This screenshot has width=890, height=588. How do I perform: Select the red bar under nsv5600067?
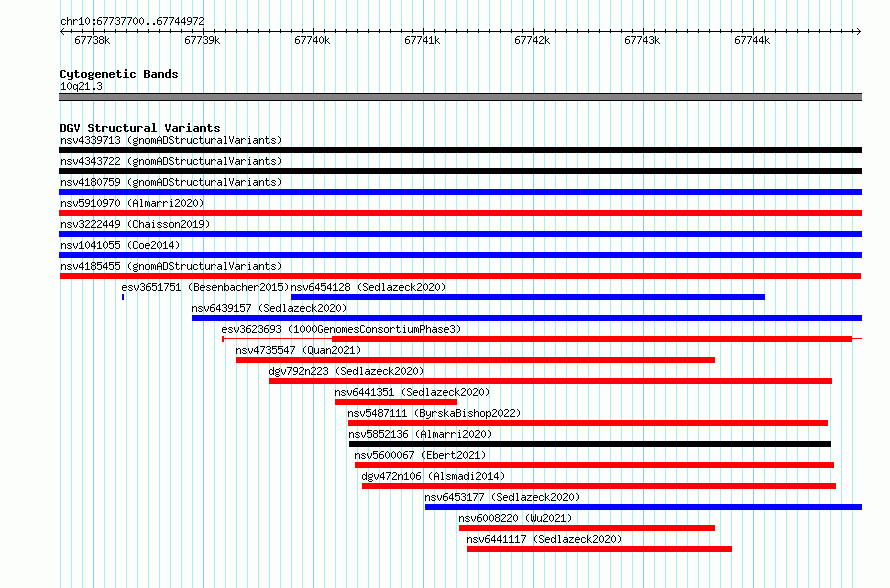594,465
